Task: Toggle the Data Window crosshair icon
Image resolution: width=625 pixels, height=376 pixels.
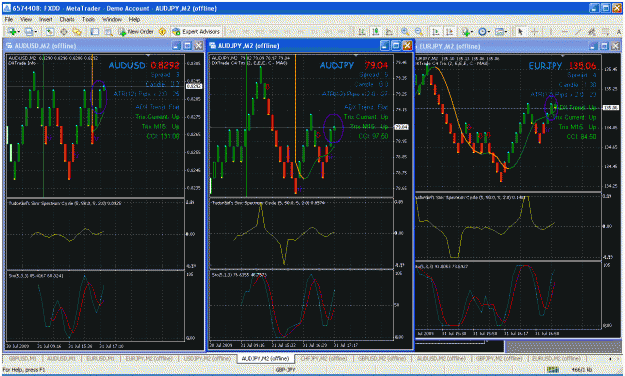Action: coord(63,31)
